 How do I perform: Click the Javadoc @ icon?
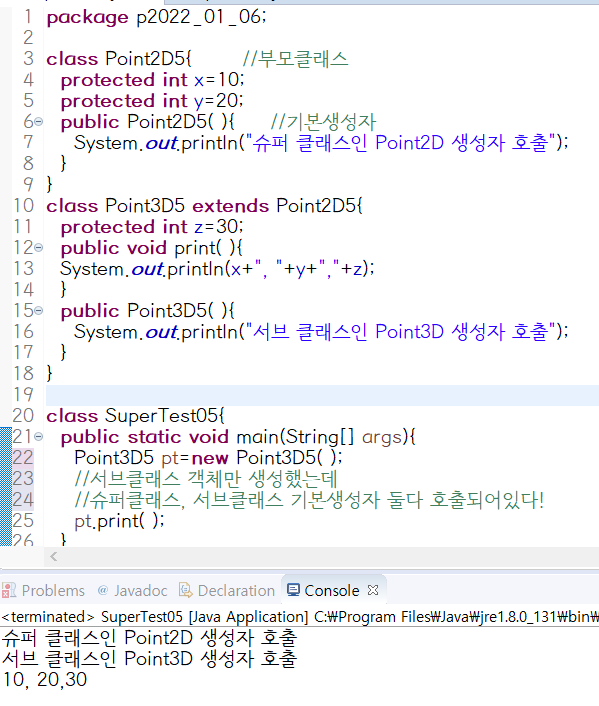(103, 590)
